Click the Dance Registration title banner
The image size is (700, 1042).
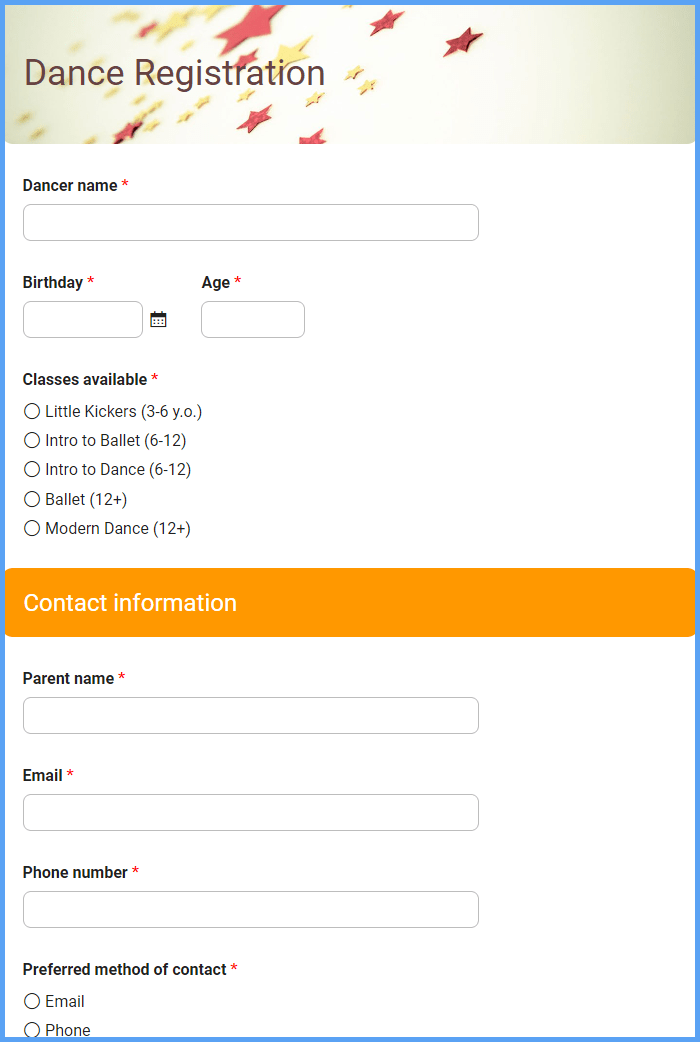point(350,74)
